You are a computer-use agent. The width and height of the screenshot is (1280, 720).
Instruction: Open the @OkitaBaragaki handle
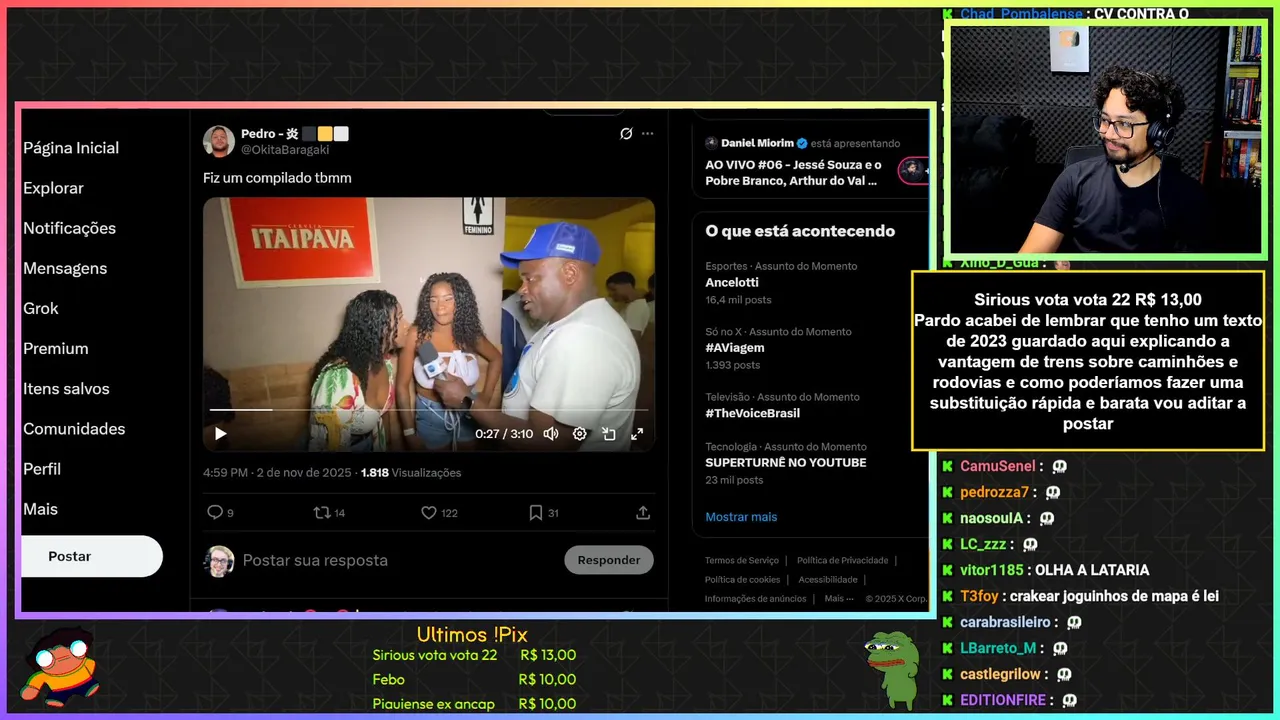[285, 150]
